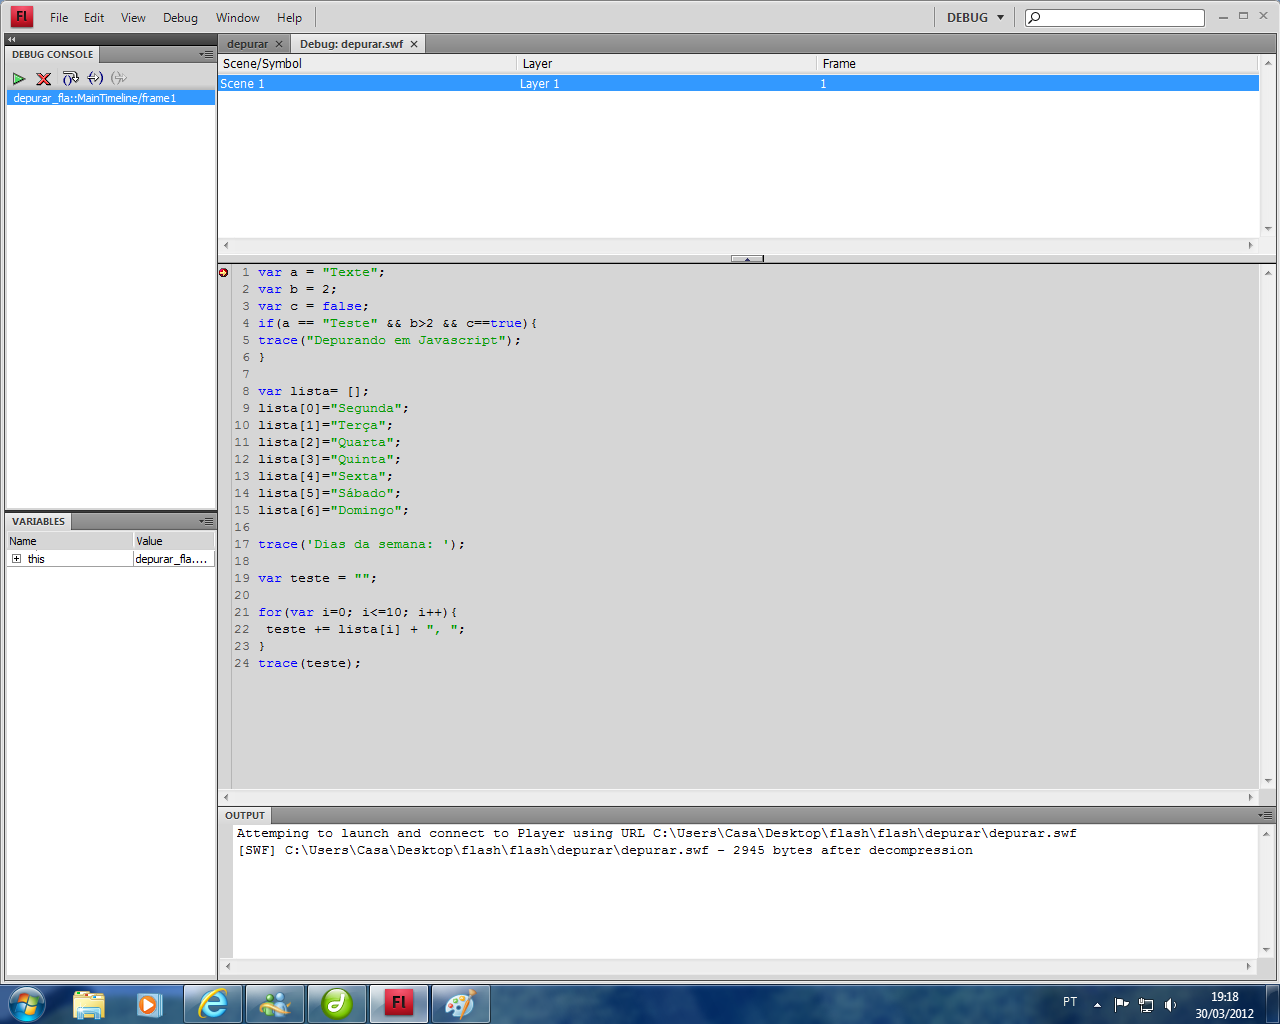The image size is (1280, 1024).
Task: Select depurar_fla::MainTimeline/frame1 in call stack
Action: point(95,98)
